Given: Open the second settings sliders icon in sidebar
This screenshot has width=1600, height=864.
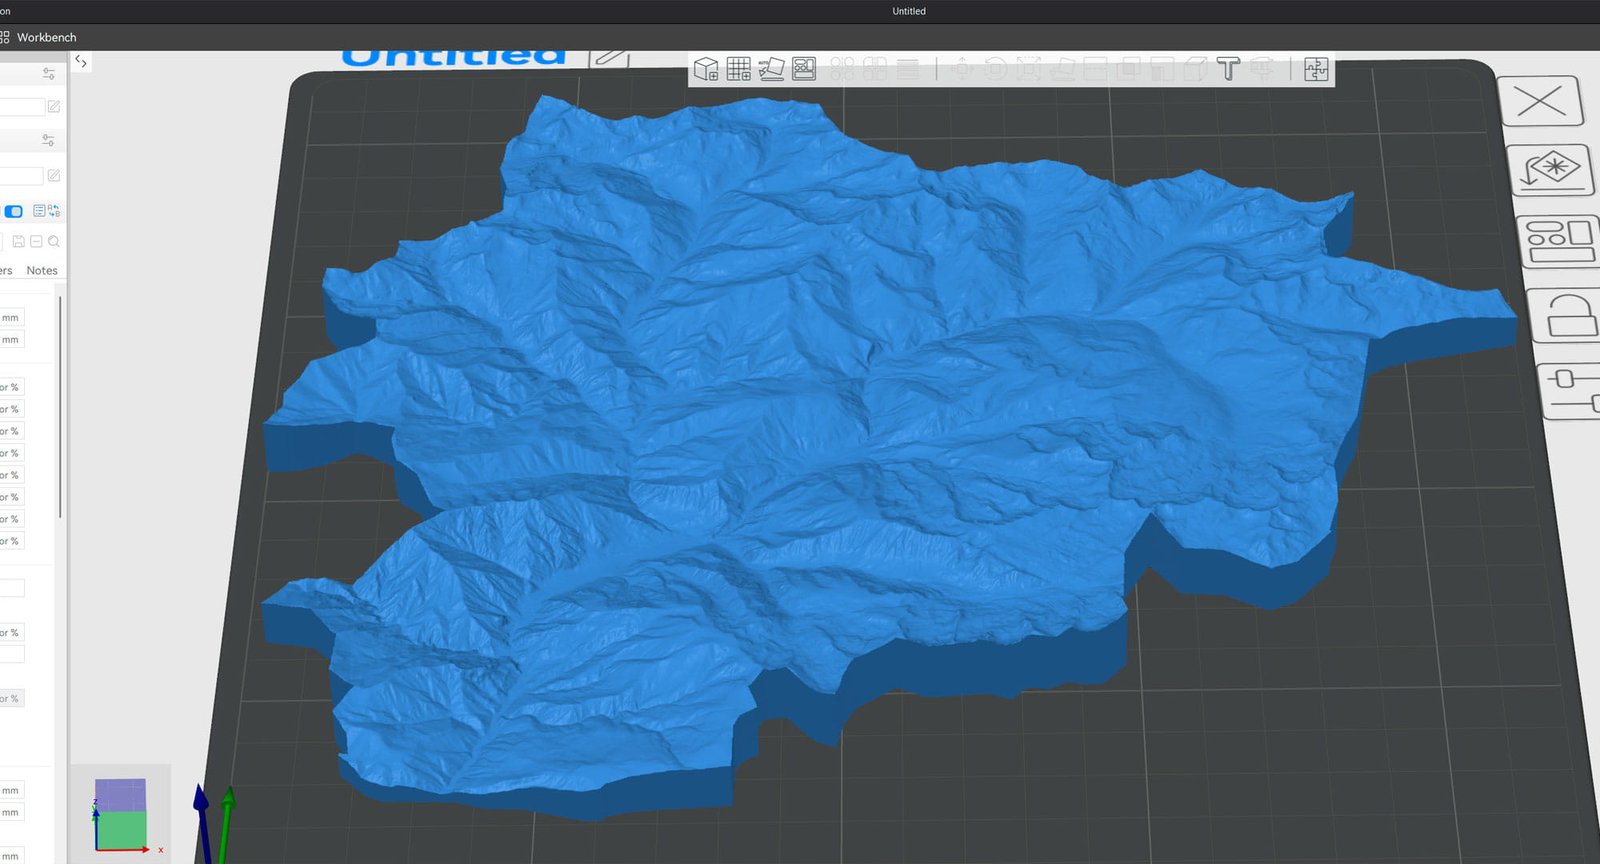Looking at the screenshot, I should click(x=48, y=140).
